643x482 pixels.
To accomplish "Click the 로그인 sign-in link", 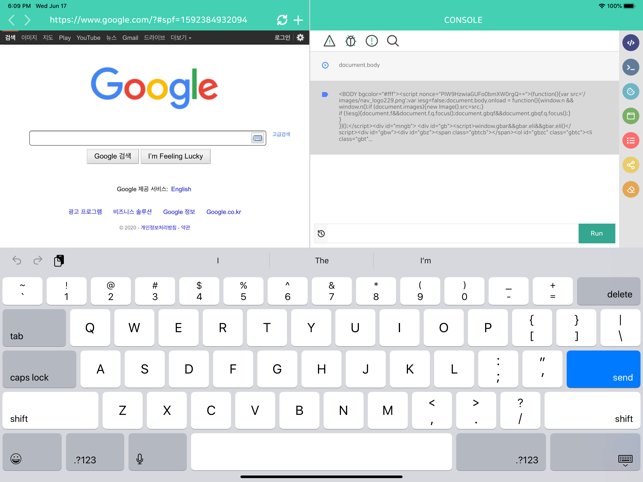I will coord(282,37).
